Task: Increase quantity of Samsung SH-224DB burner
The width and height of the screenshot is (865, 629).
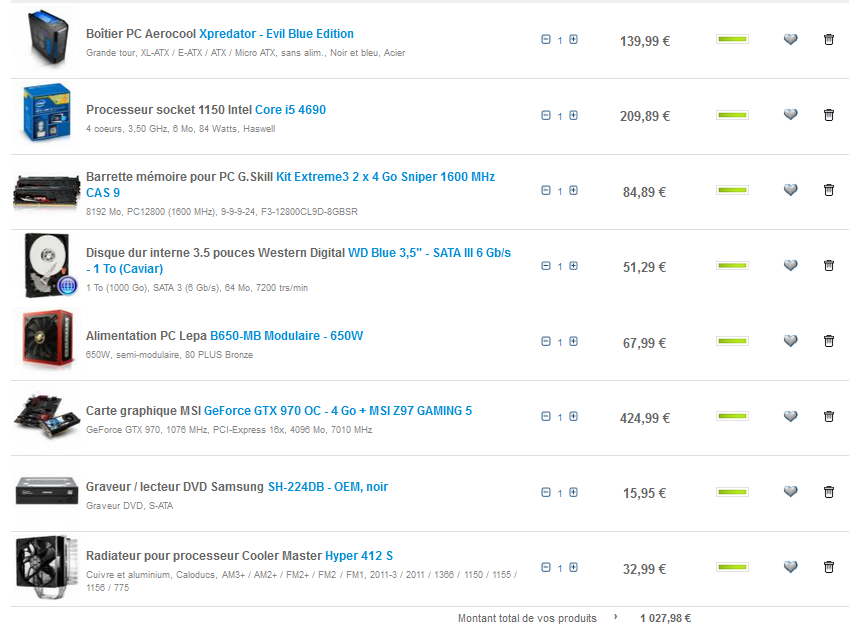Action: click(x=573, y=492)
